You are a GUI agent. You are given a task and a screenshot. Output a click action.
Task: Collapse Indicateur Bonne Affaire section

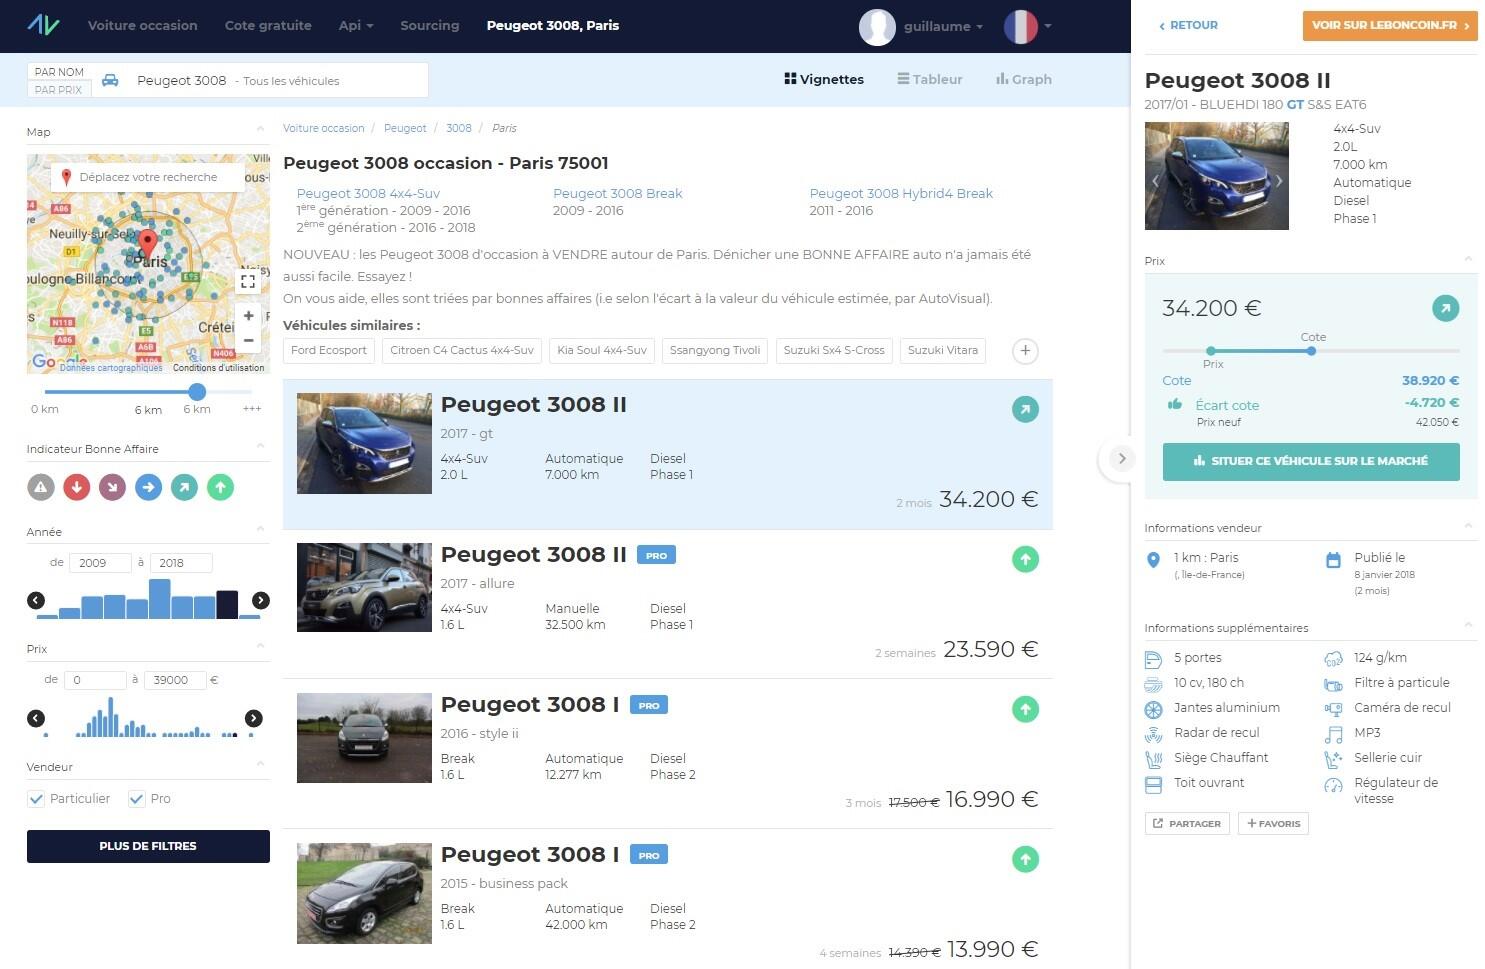260,446
